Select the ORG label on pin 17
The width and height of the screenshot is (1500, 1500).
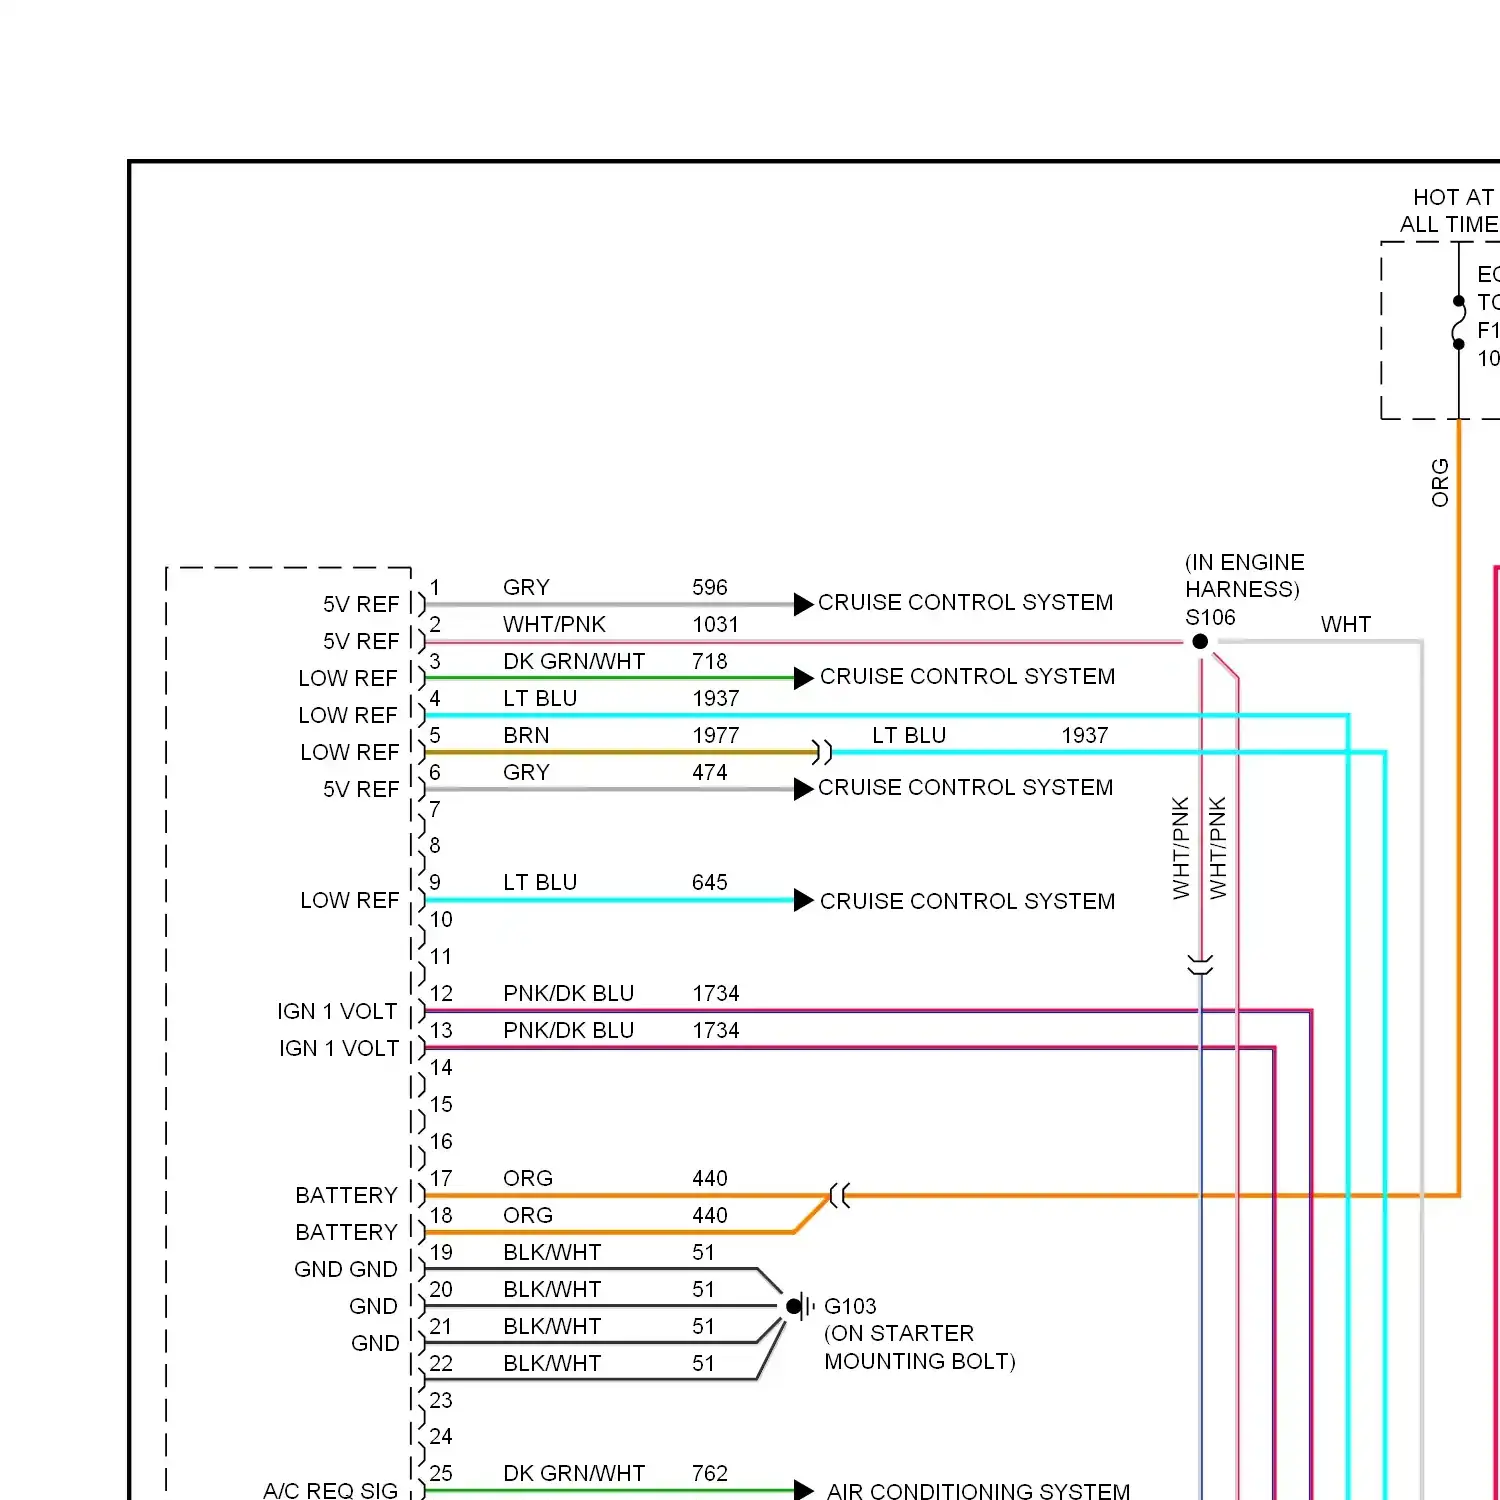(528, 1179)
